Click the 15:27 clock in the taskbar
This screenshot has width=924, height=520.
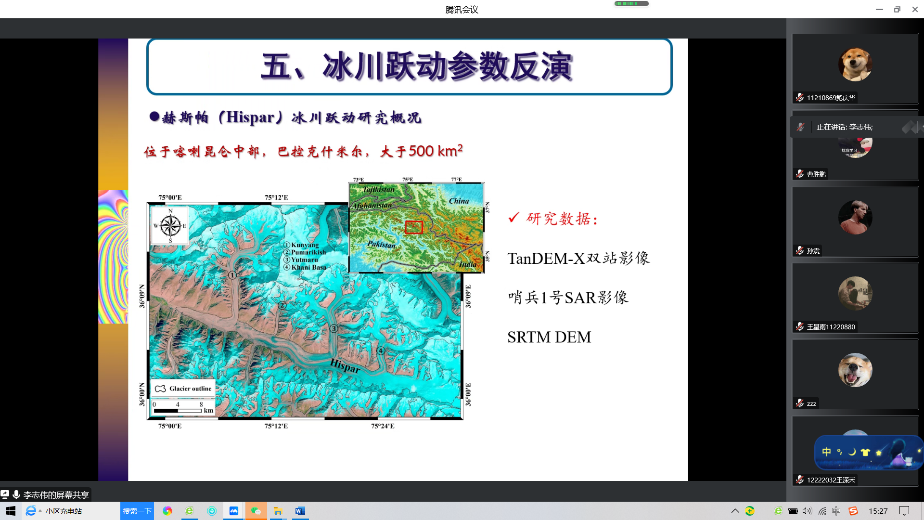[x=878, y=511]
